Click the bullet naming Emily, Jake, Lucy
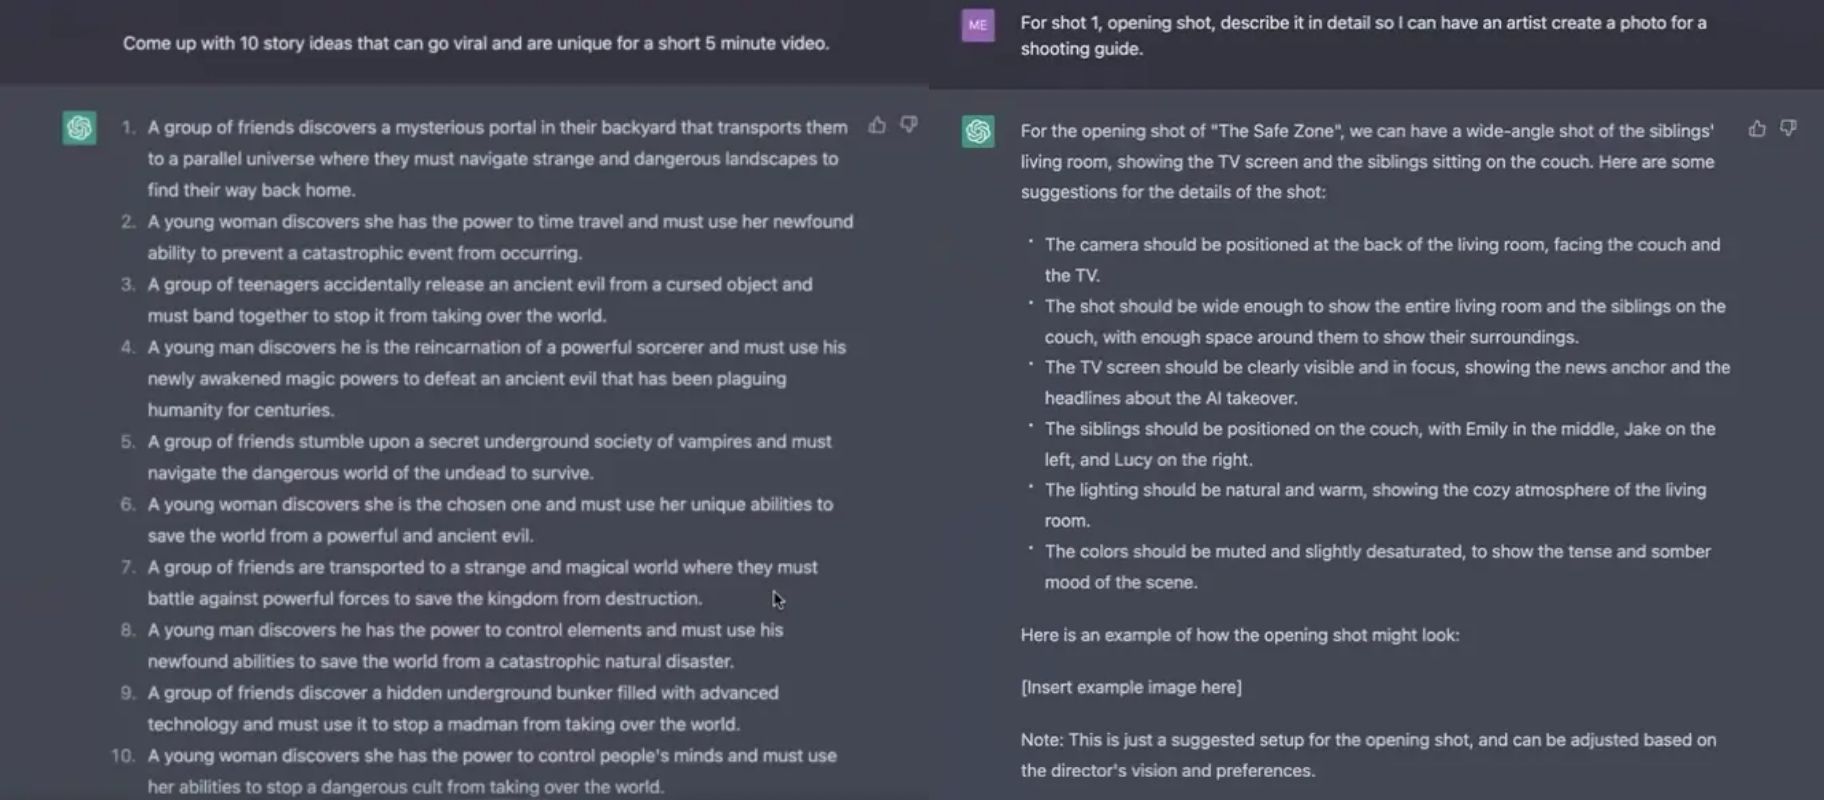The image size is (1824, 800). (x=1380, y=443)
